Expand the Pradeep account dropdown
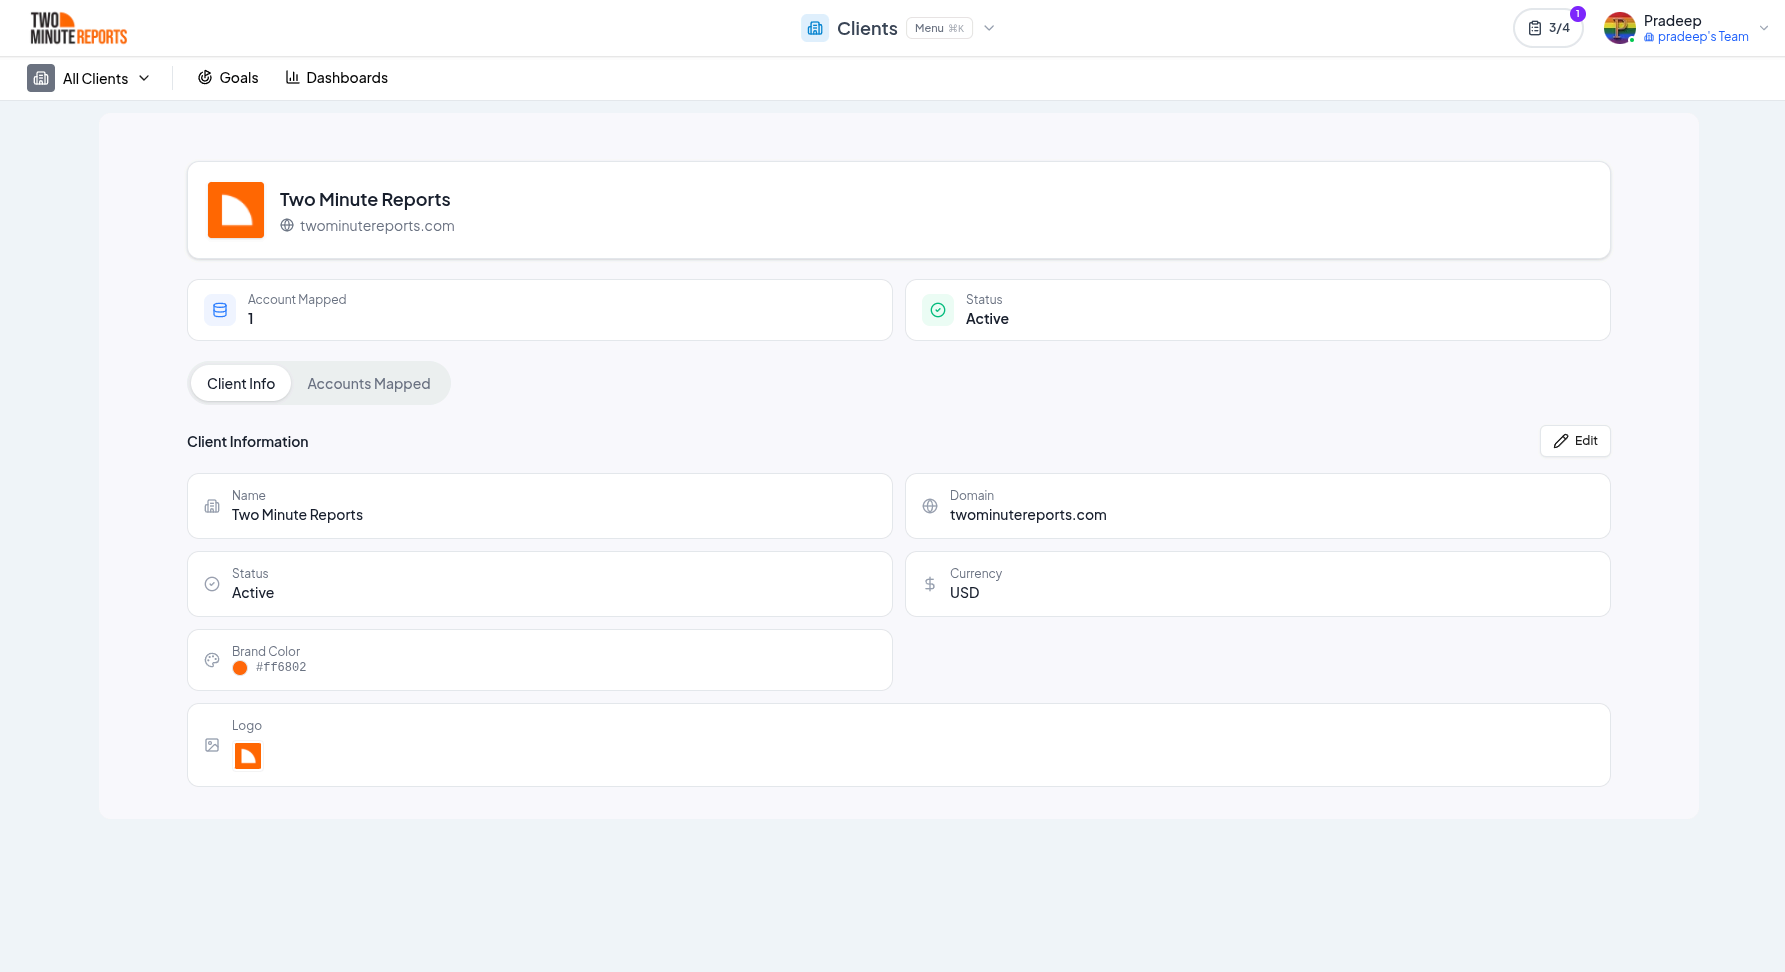1785x972 pixels. click(x=1764, y=27)
